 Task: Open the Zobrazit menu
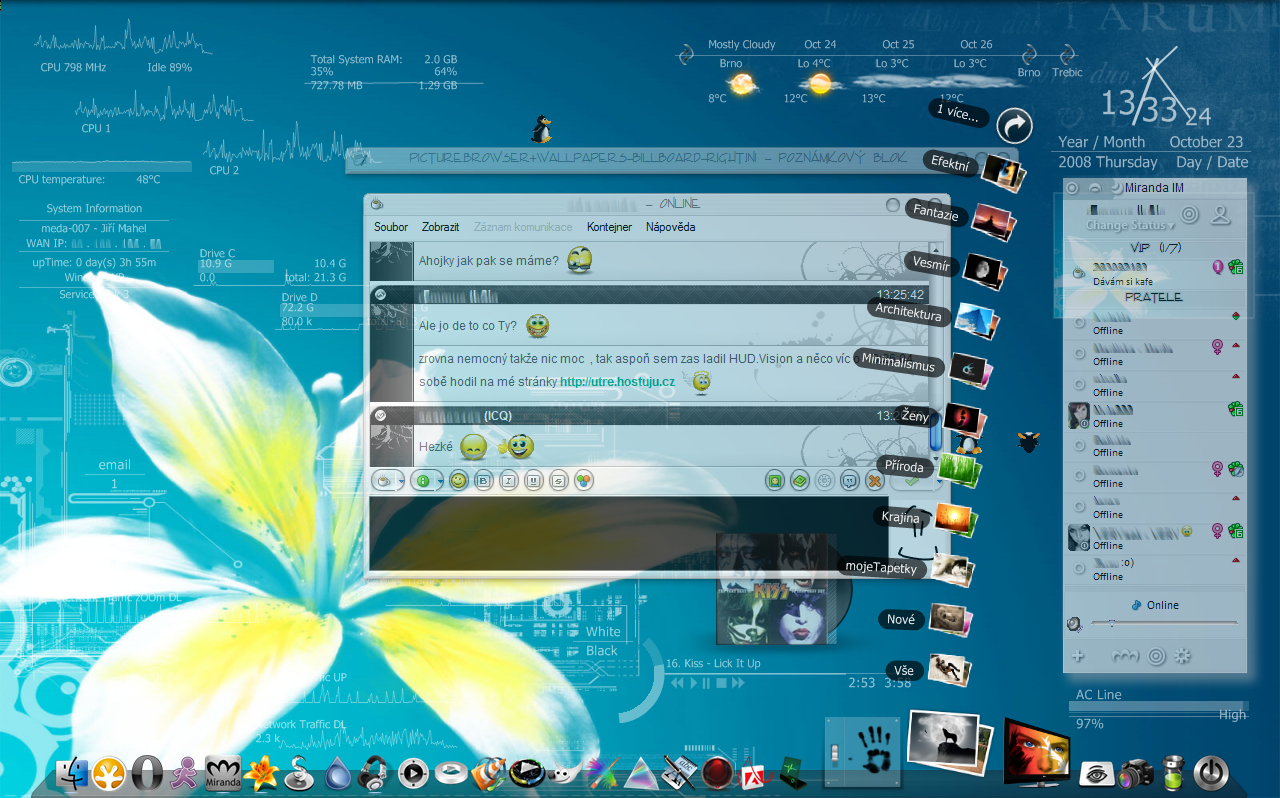[441, 227]
